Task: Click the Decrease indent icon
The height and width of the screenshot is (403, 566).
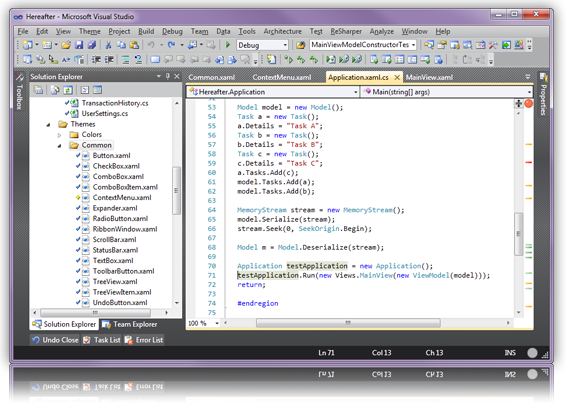Action: (96, 59)
